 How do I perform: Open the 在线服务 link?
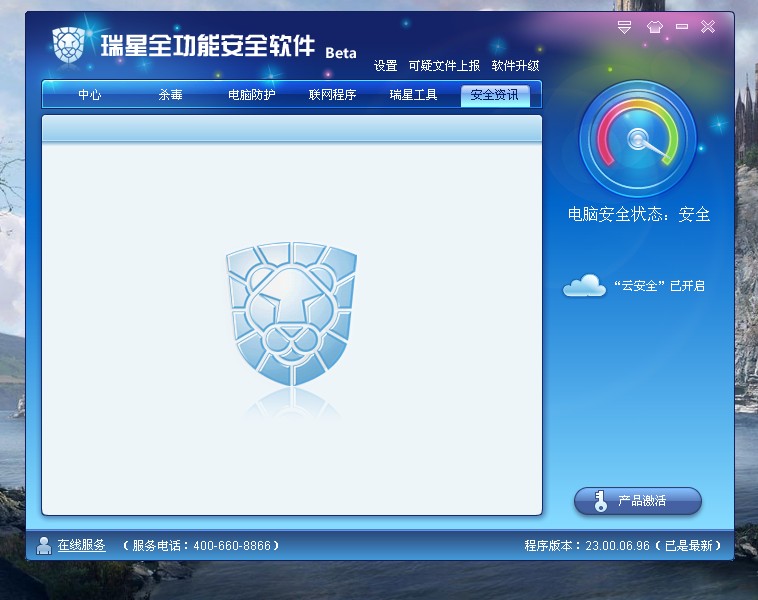tap(81, 545)
